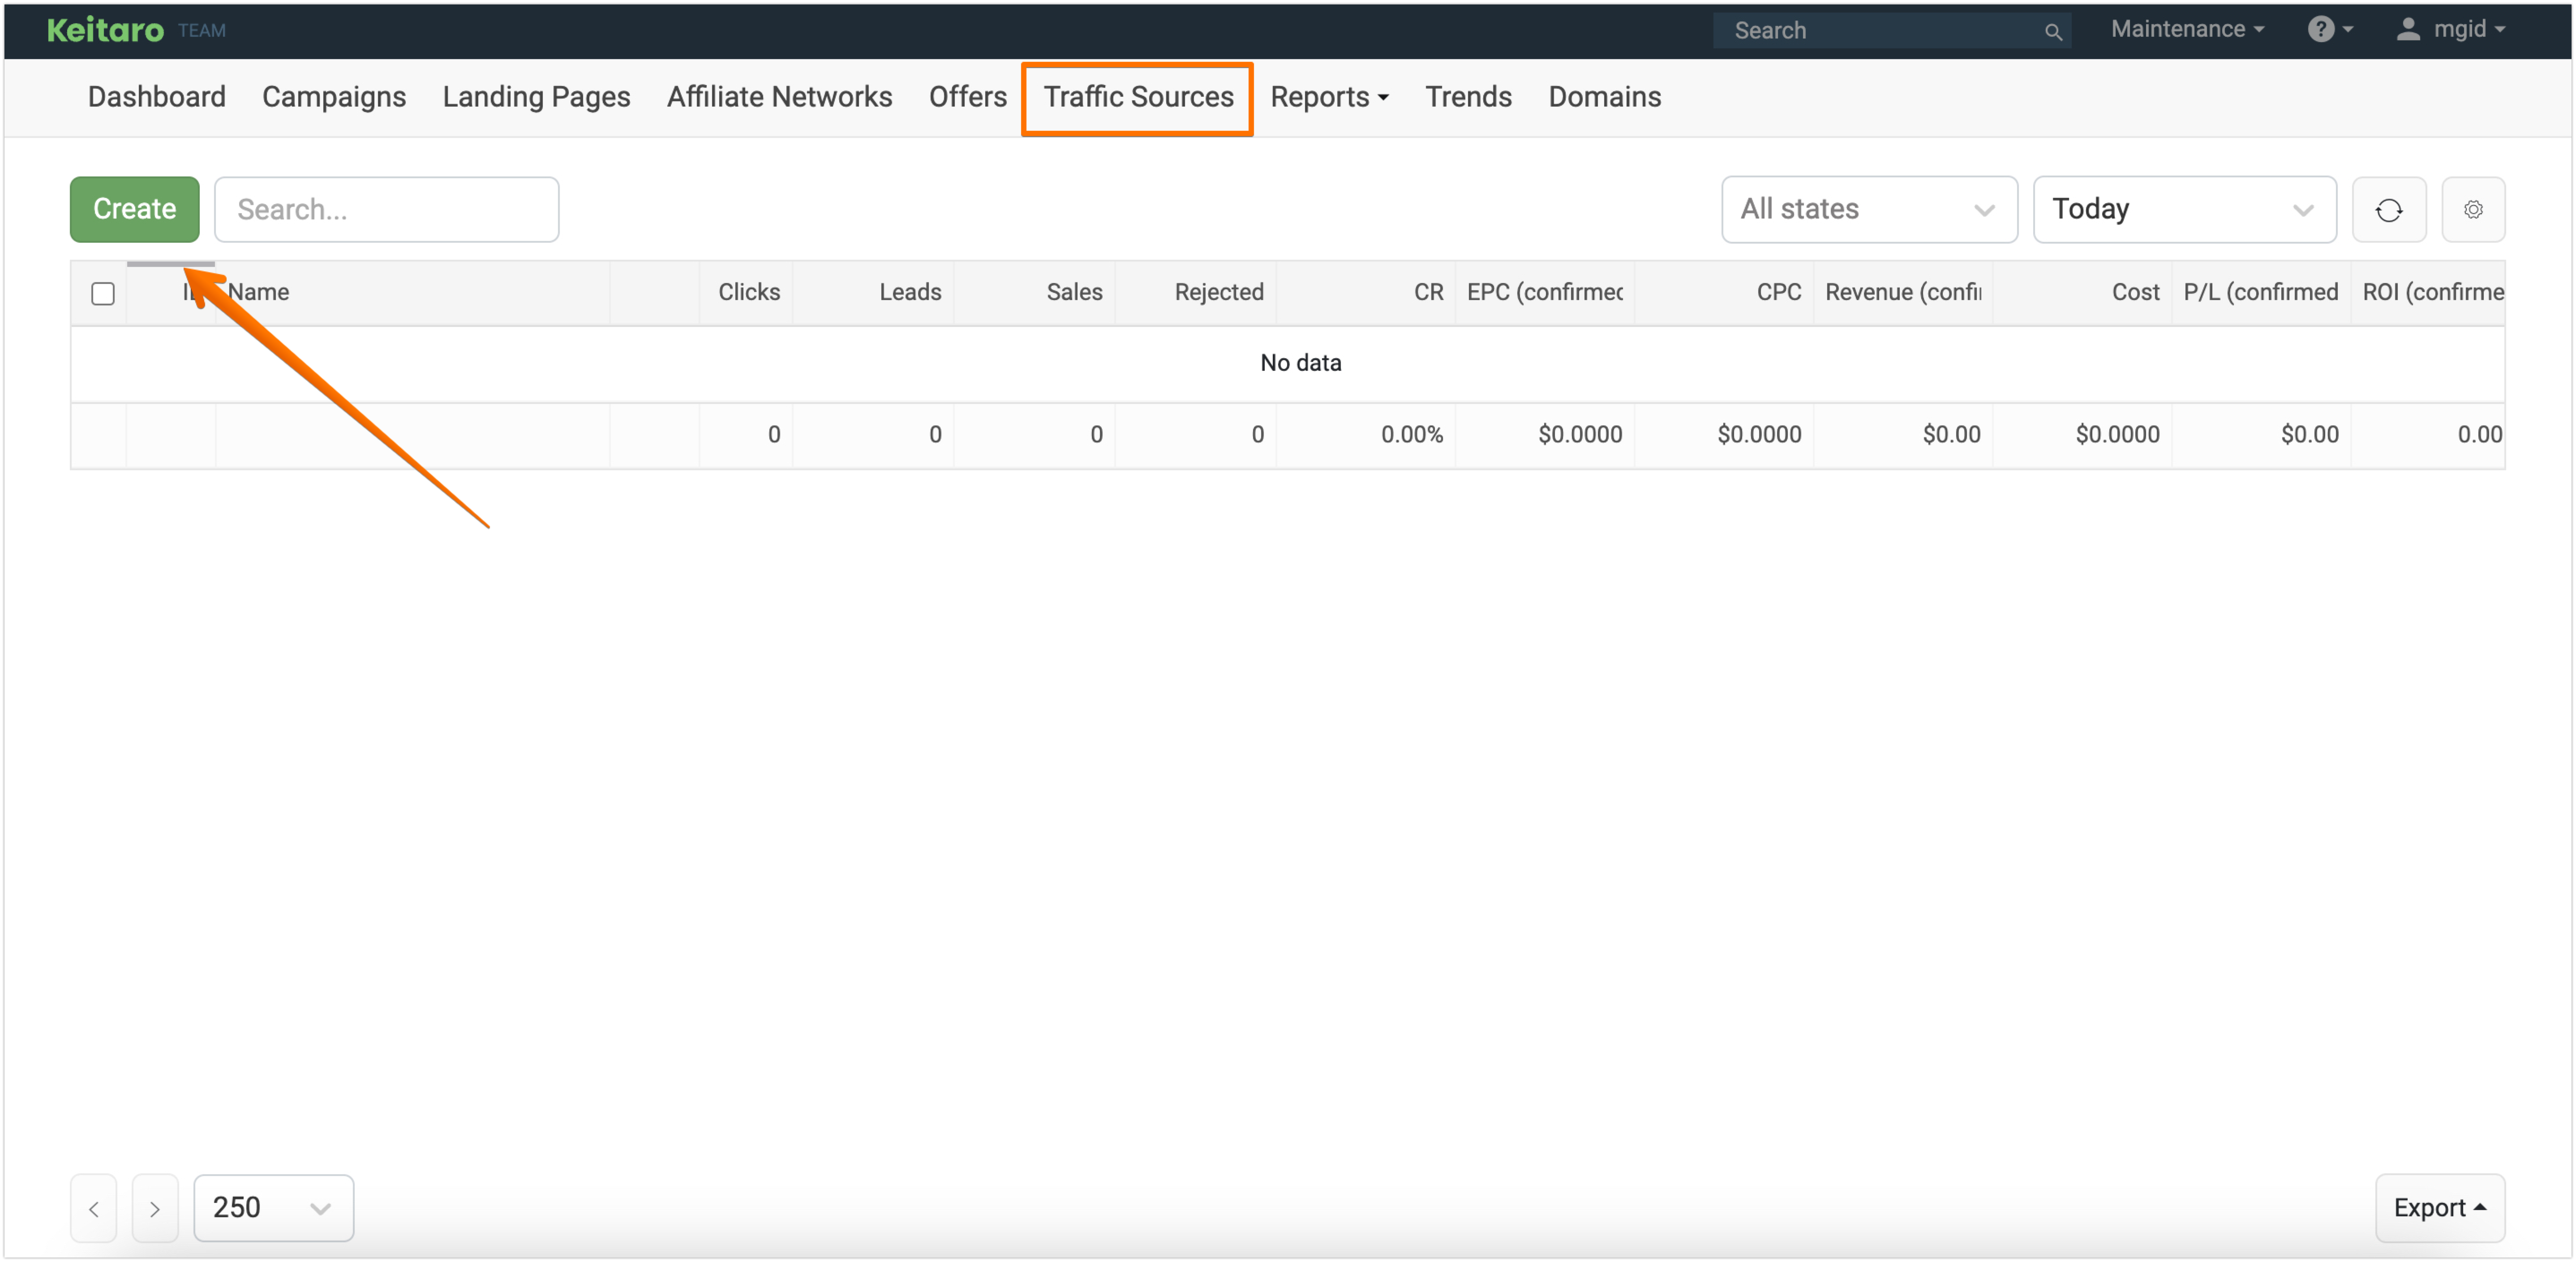Image resolution: width=2576 pixels, height=1262 pixels.
Task: Click the refresh table icon
Action: tap(2388, 210)
